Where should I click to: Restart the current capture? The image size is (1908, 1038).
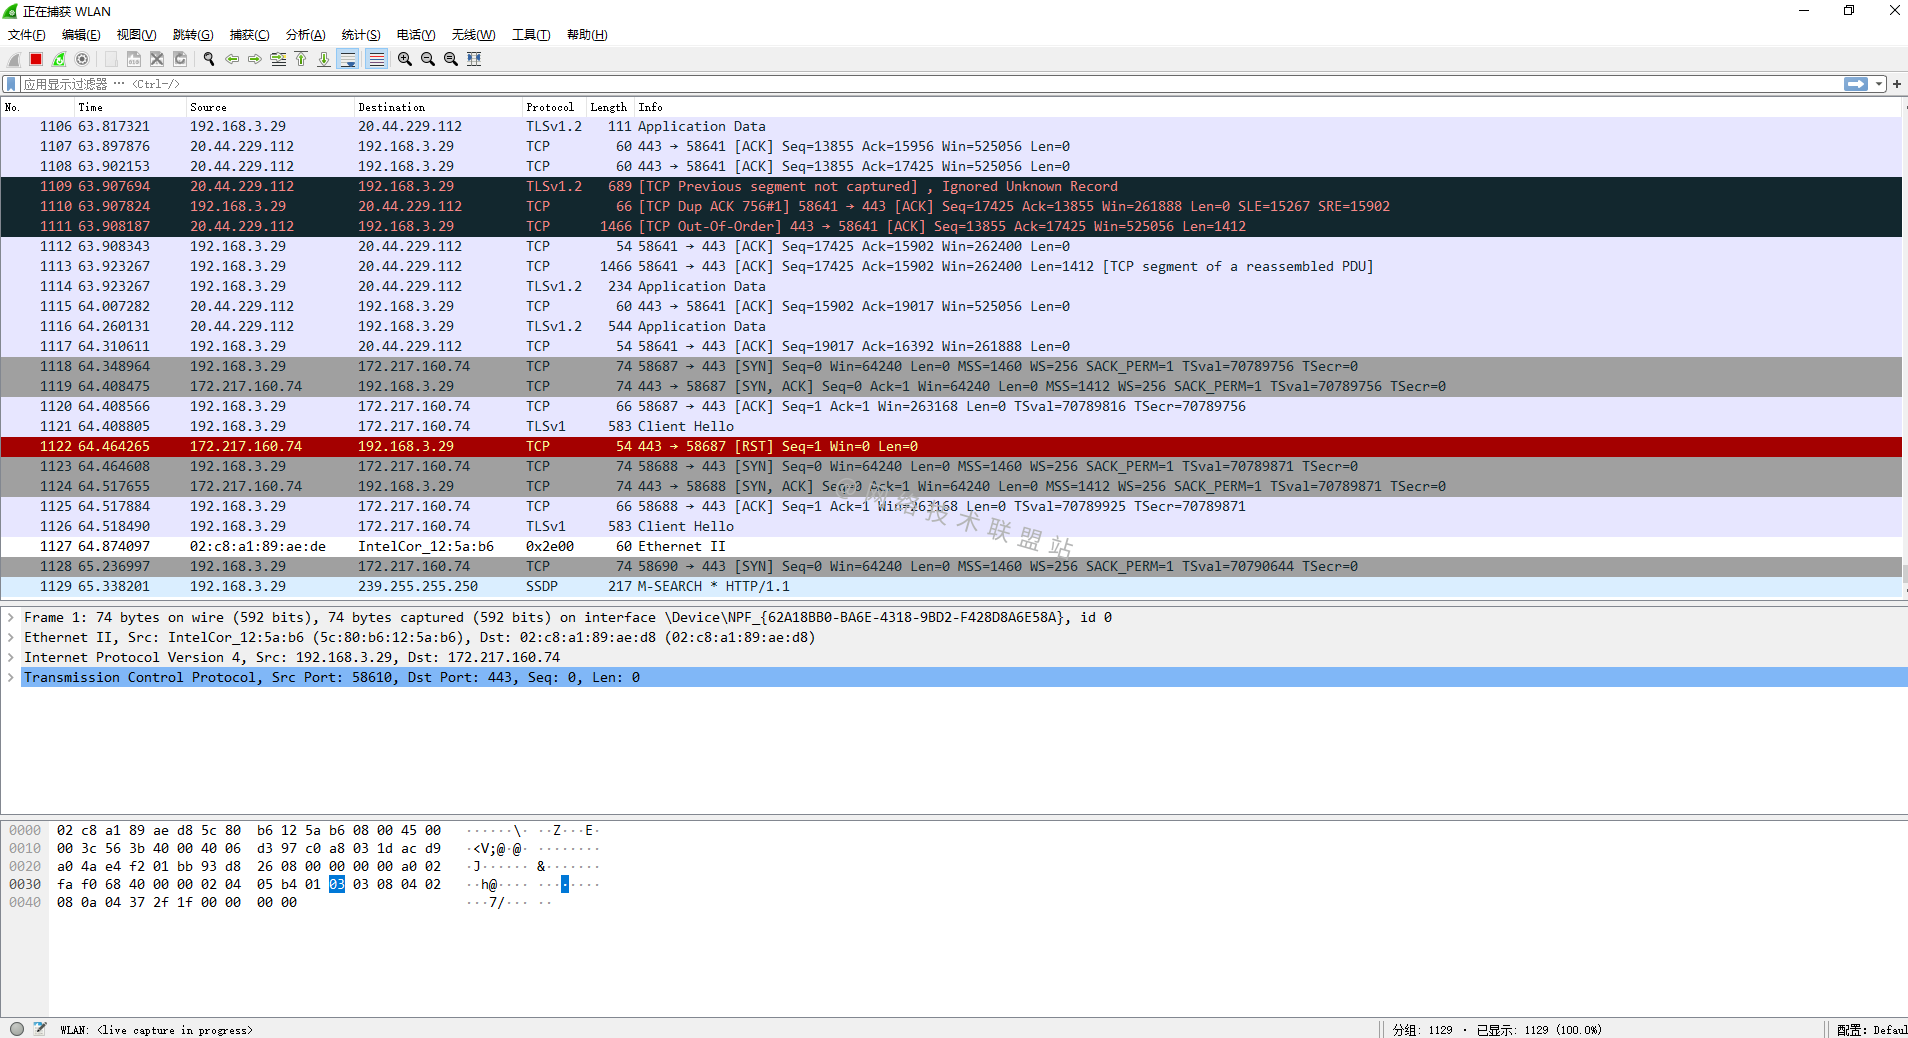[59, 59]
